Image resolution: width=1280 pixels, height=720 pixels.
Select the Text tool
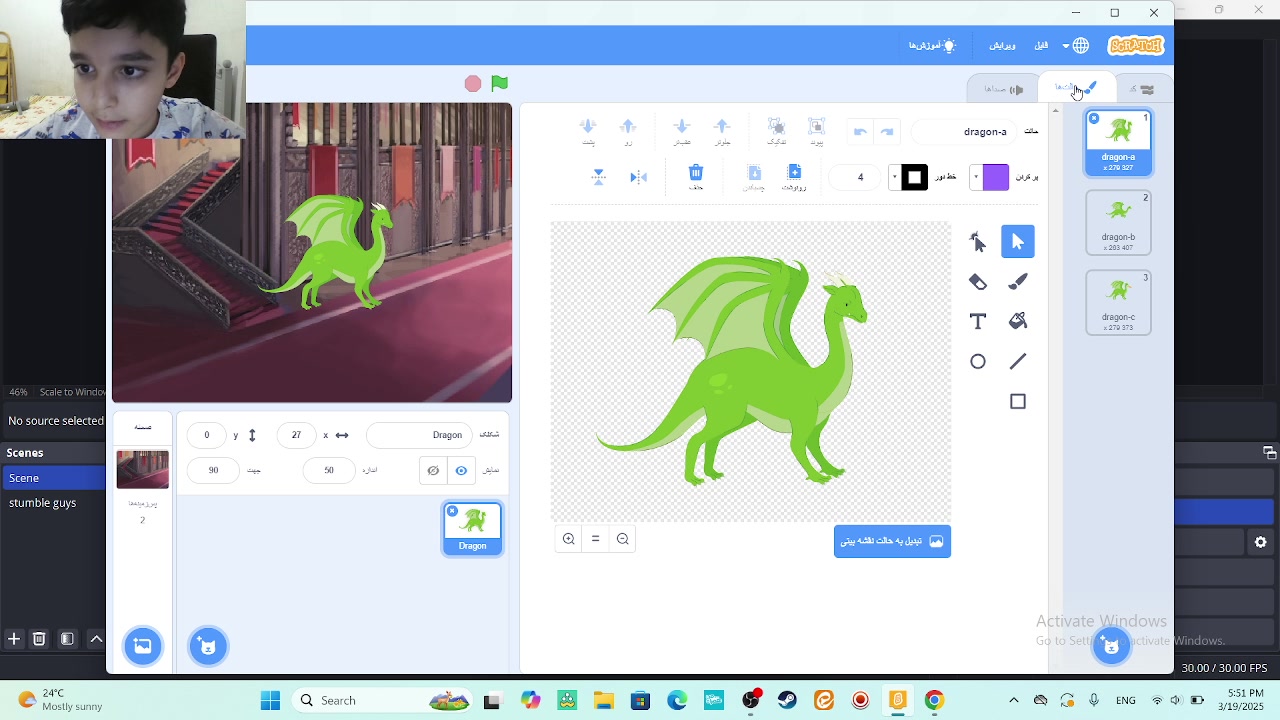[x=978, y=321]
